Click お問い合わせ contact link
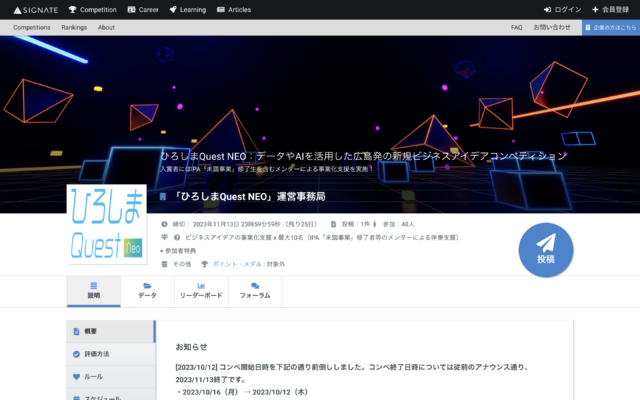The width and height of the screenshot is (640, 400). 552,27
